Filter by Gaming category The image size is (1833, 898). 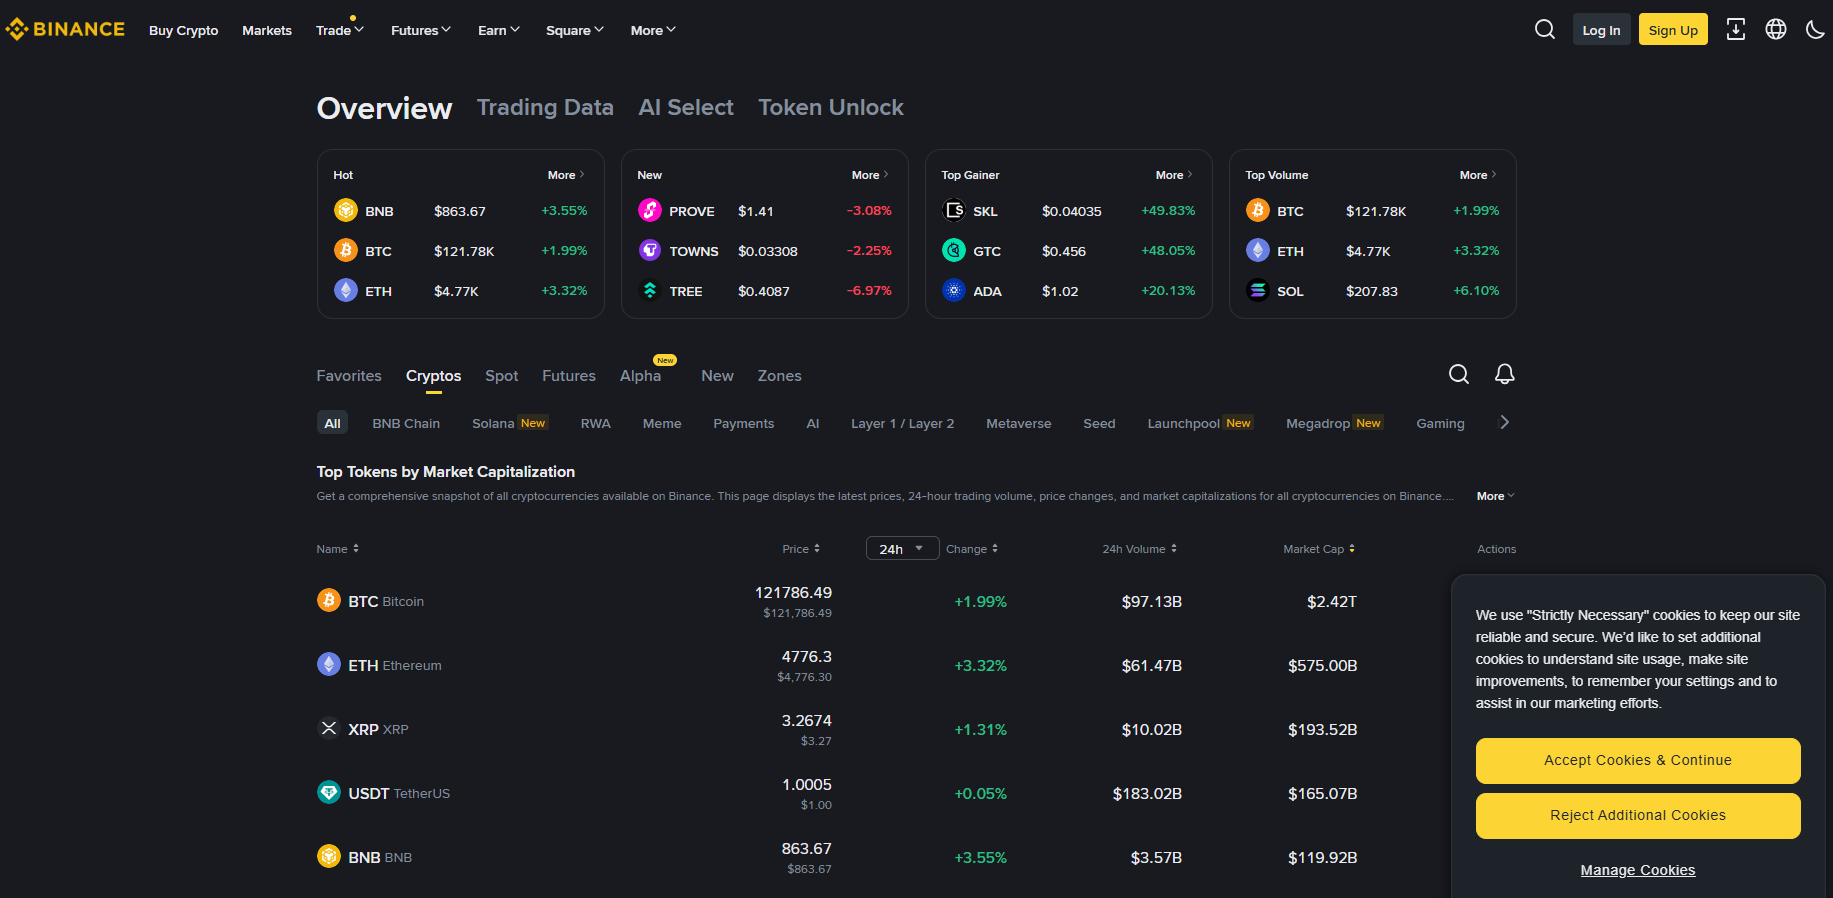point(1440,423)
